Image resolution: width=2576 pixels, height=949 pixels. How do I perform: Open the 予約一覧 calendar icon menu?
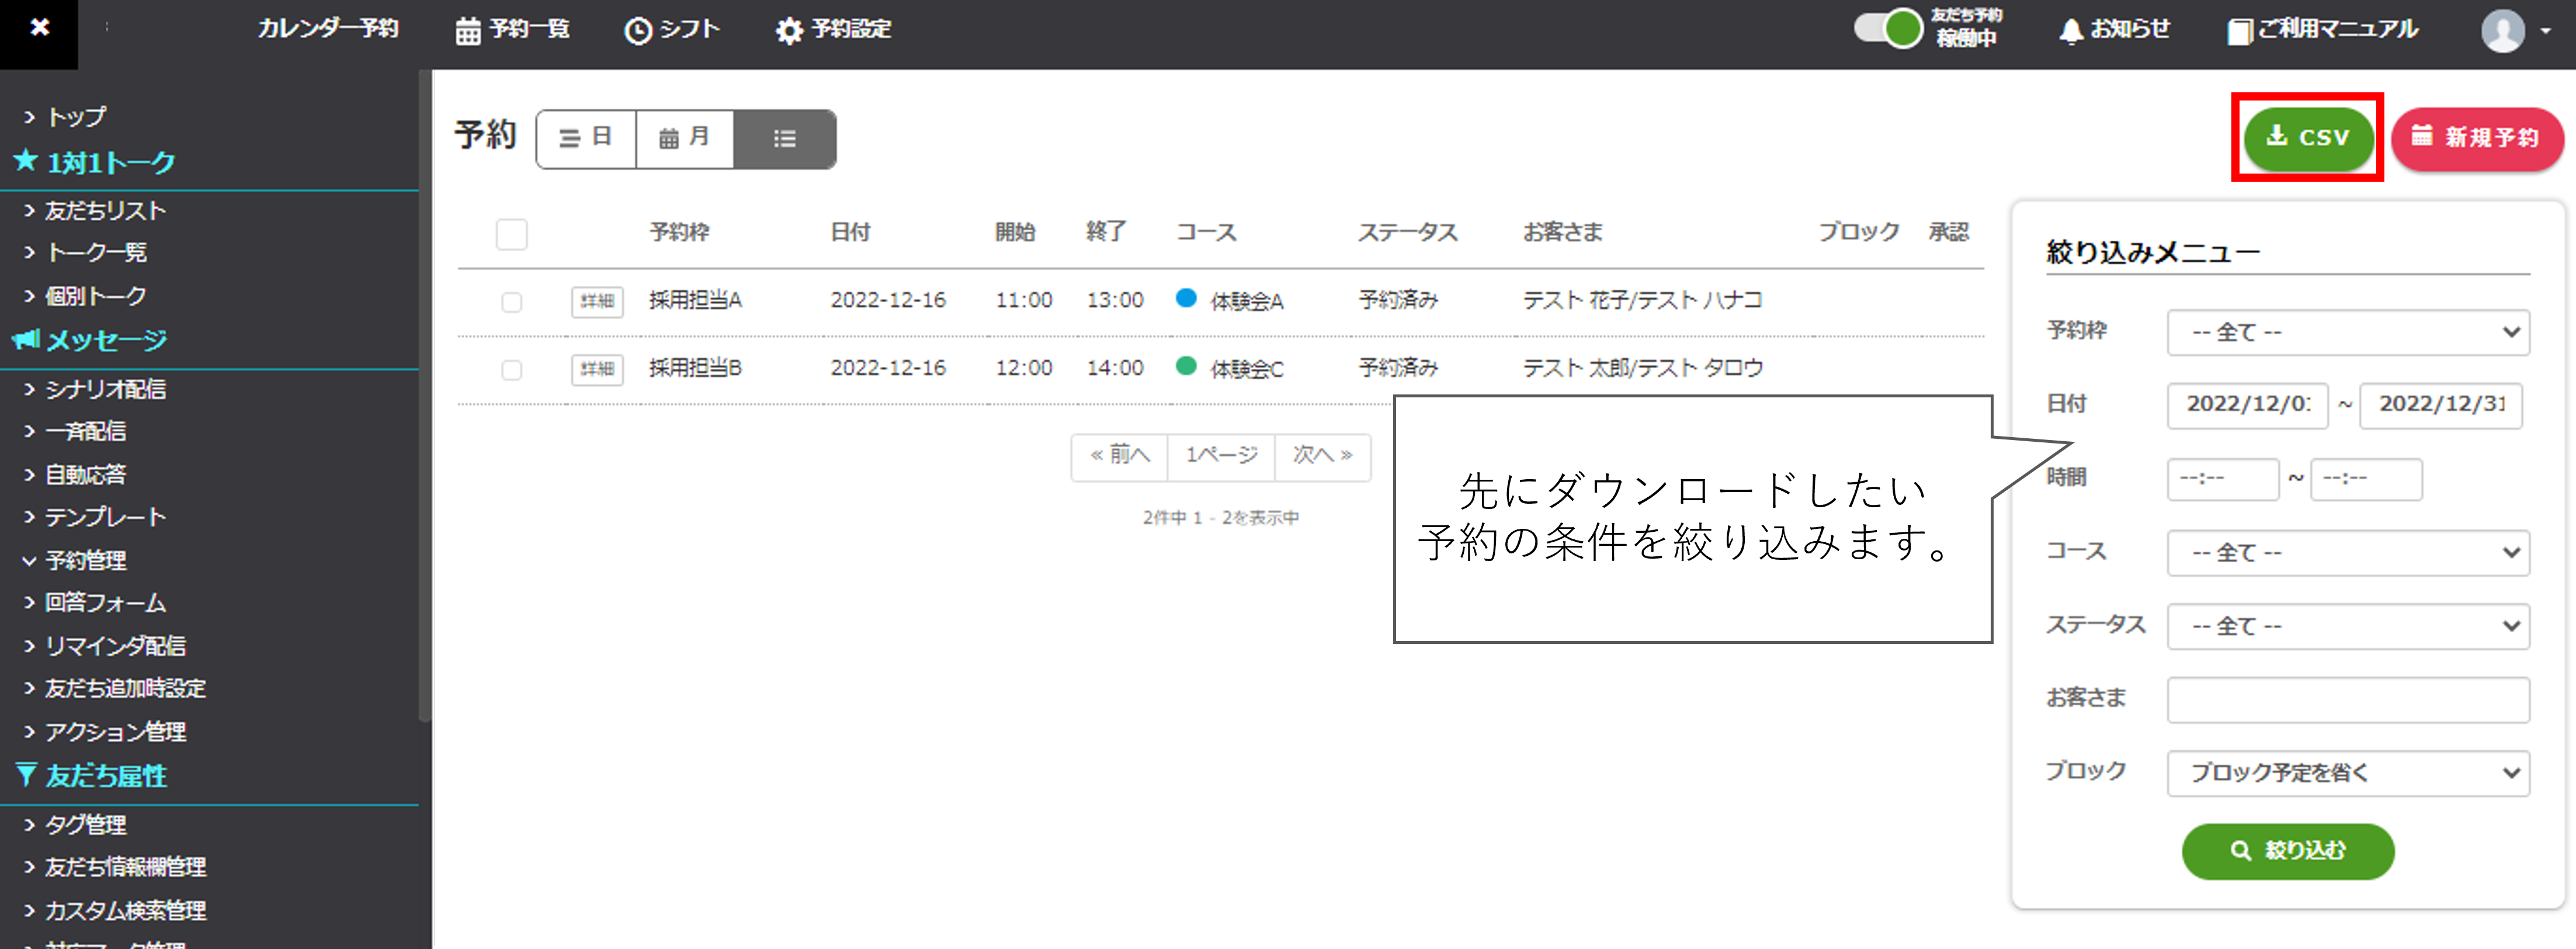tap(511, 29)
